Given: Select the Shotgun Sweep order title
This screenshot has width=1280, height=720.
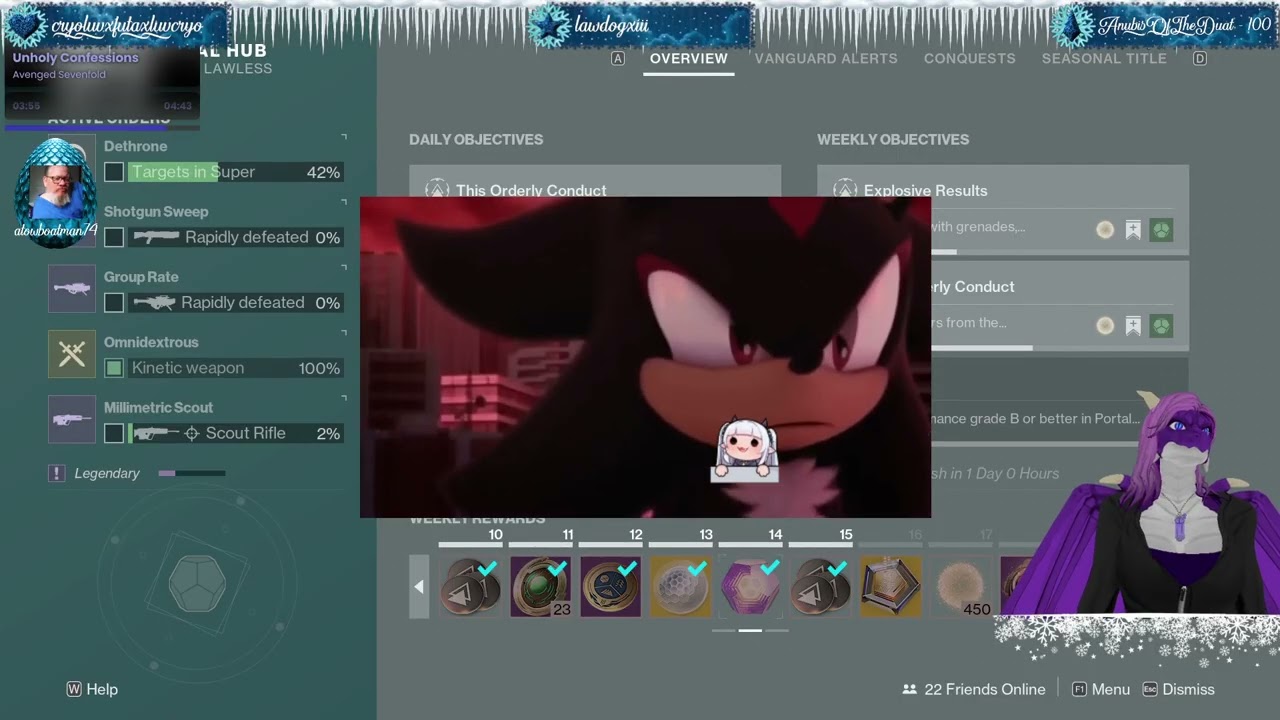Looking at the screenshot, I should [x=156, y=211].
